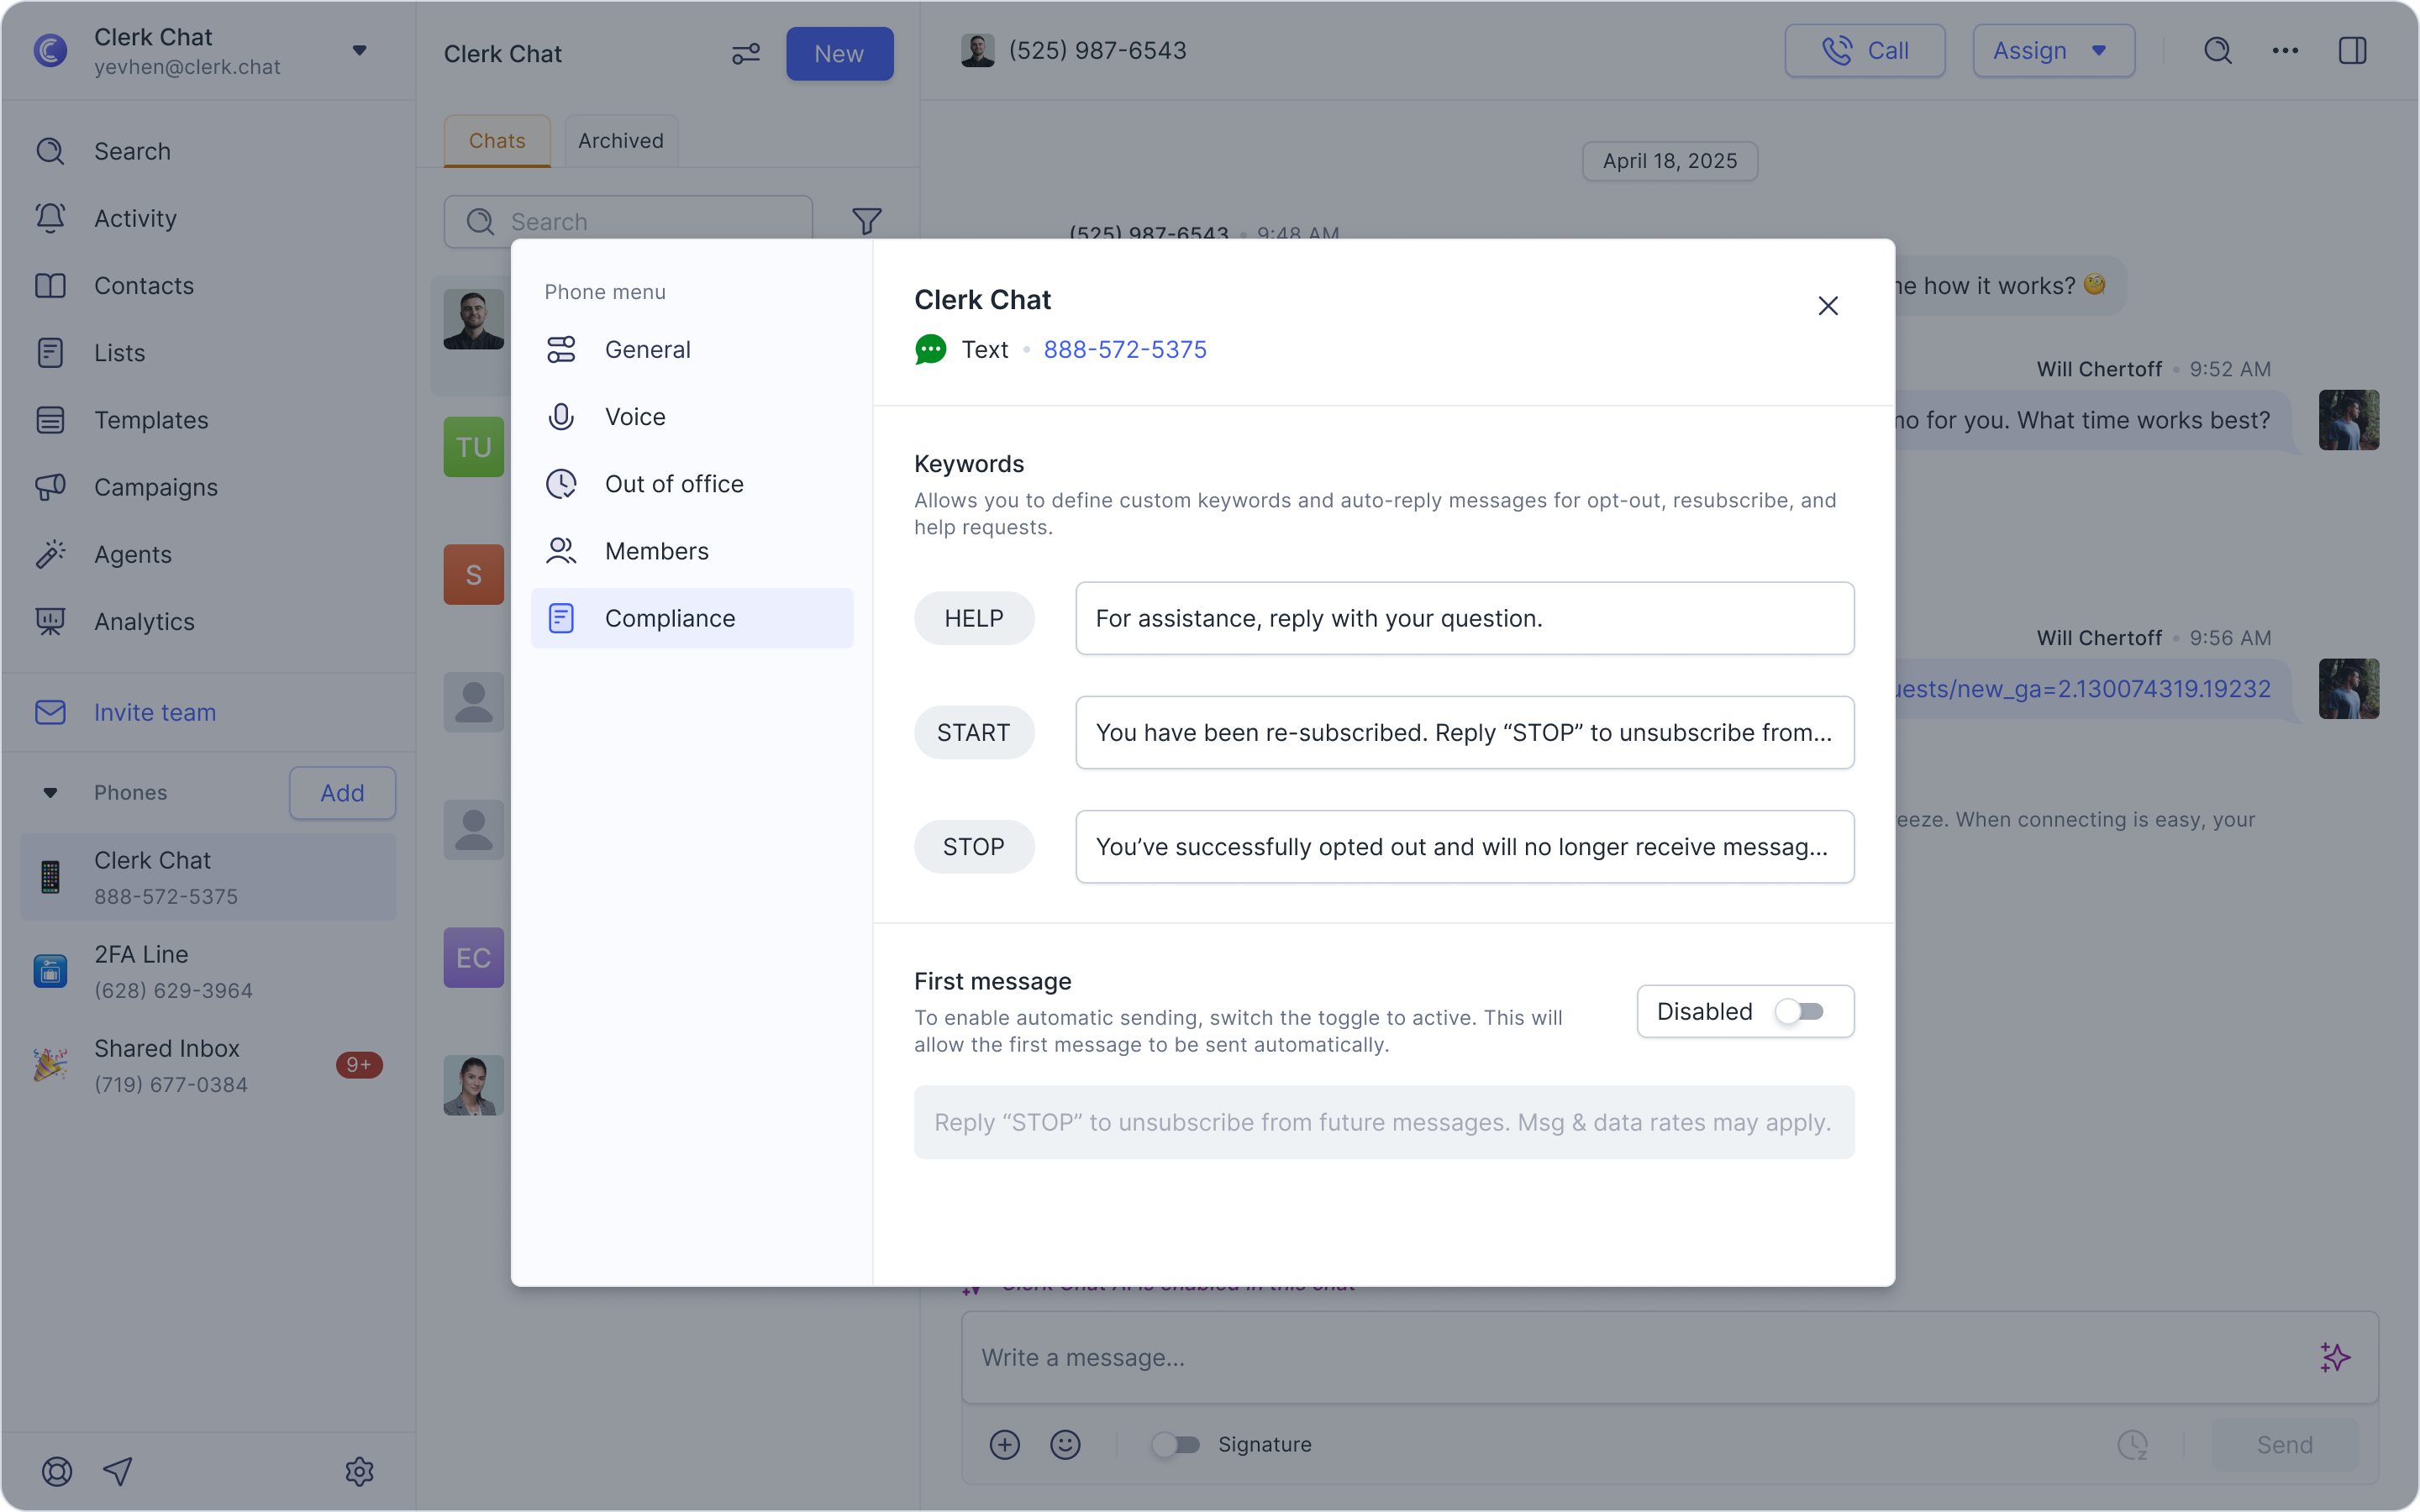The height and width of the screenshot is (1512, 2420).
Task: Open the three-dots more options menu
Action: point(2284,51)
